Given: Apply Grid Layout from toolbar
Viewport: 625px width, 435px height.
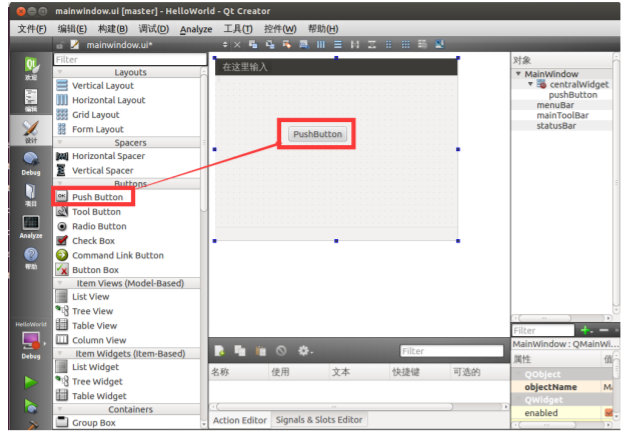Looking at the screenshot, I should [406, 44].
